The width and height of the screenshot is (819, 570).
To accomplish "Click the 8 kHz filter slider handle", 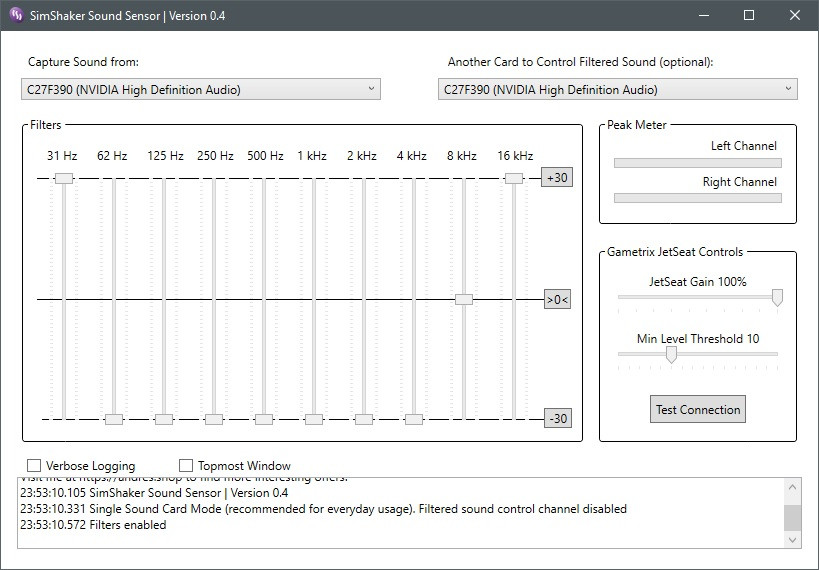I will coord(463,299).
